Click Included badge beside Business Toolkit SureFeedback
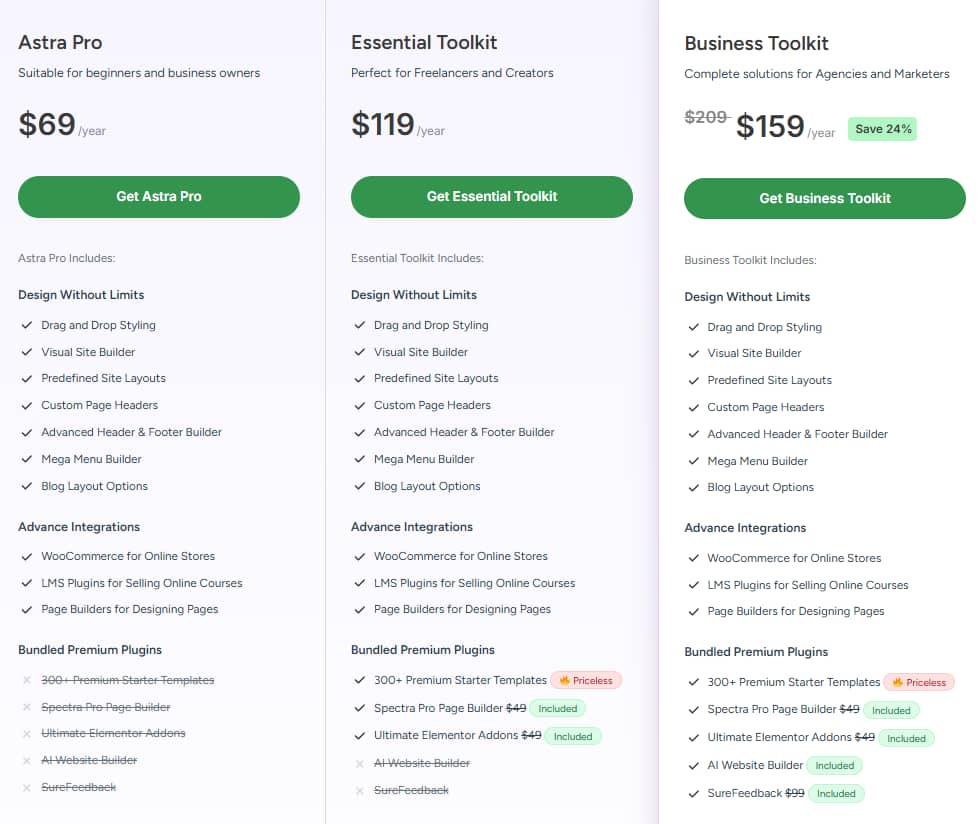 point(836,793)
